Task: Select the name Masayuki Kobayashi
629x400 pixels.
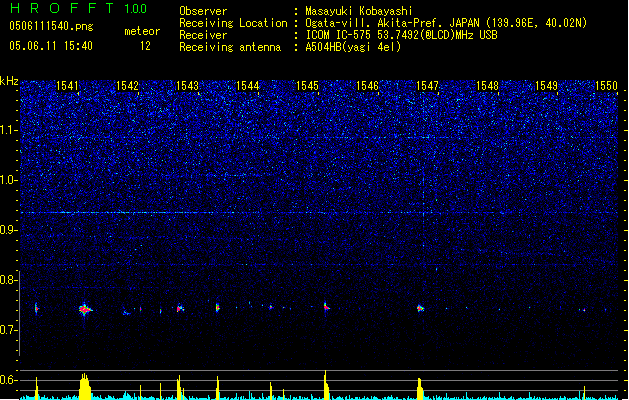Action: [359, 11]
